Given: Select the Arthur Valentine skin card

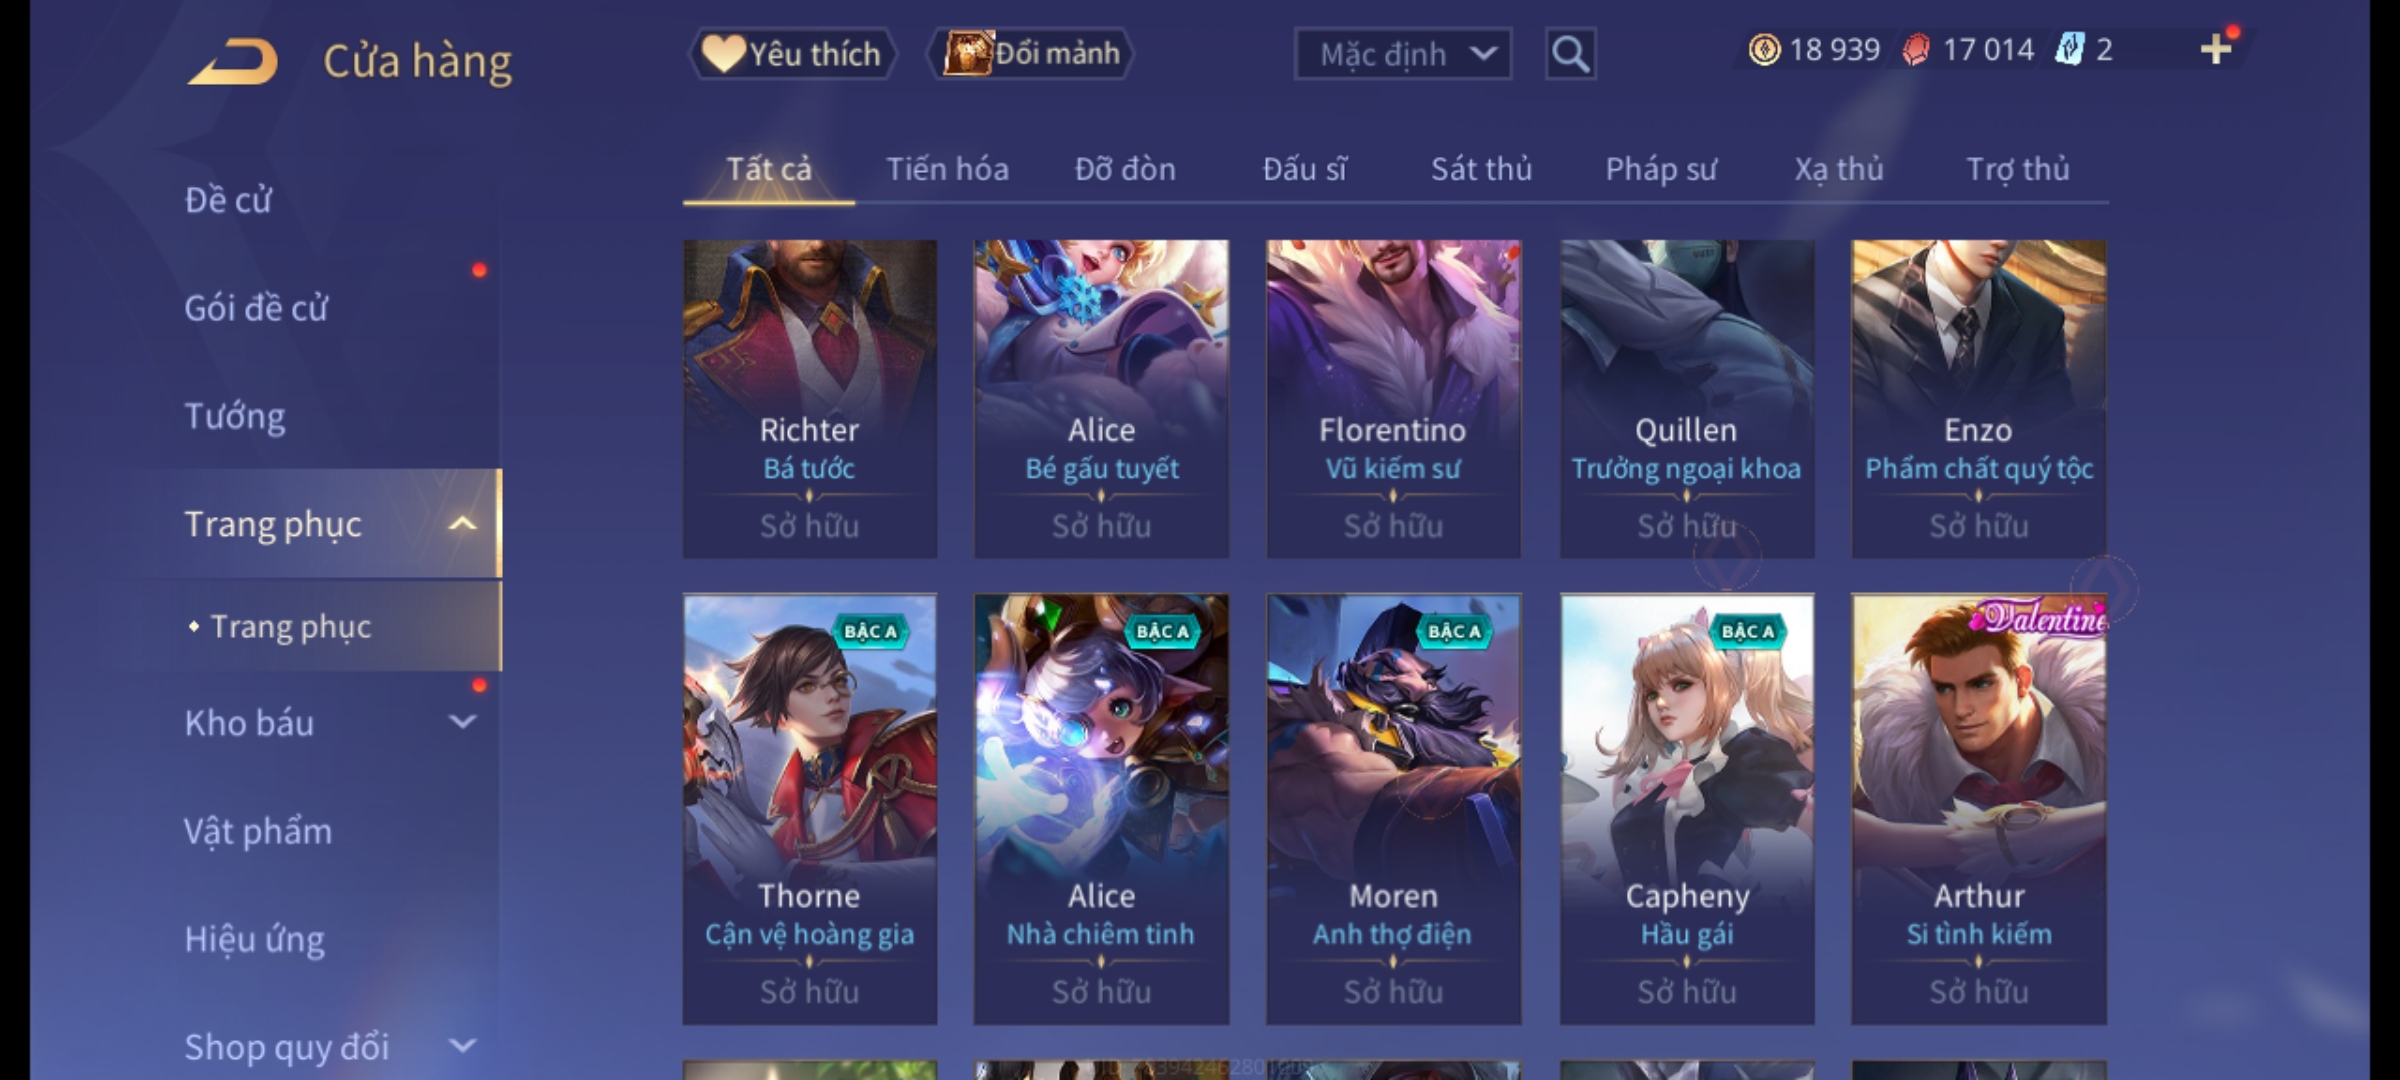Looking at the screenshot, I should pyautogui.click(x=1979, y=809).
